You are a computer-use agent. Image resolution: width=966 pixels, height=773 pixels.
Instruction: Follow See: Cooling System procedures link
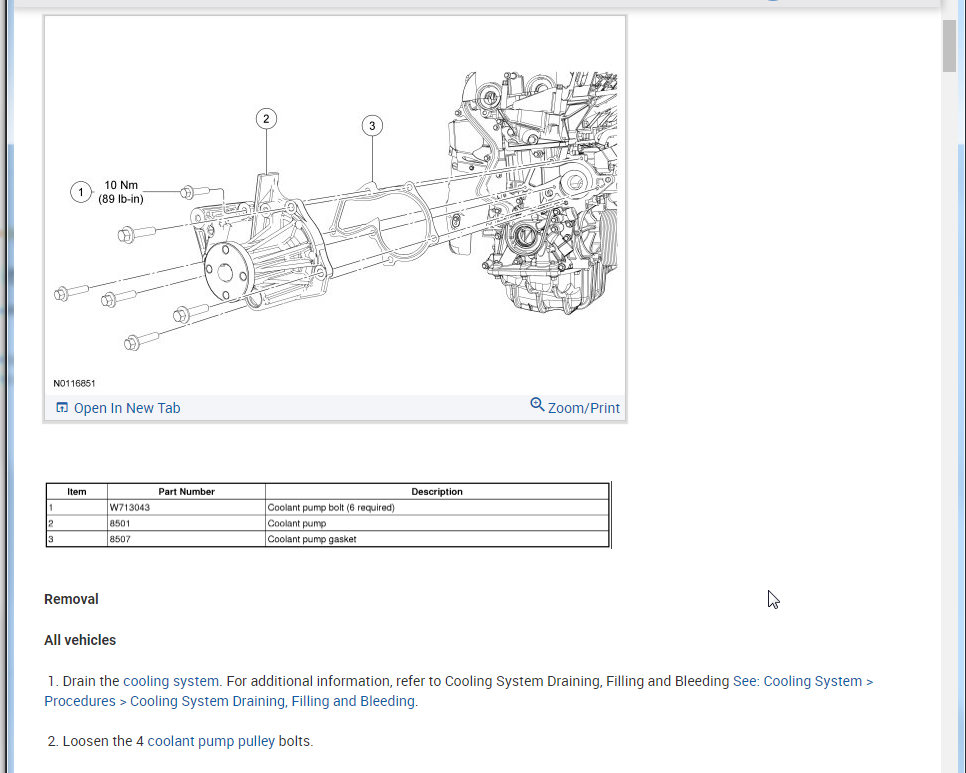point(458,691)
